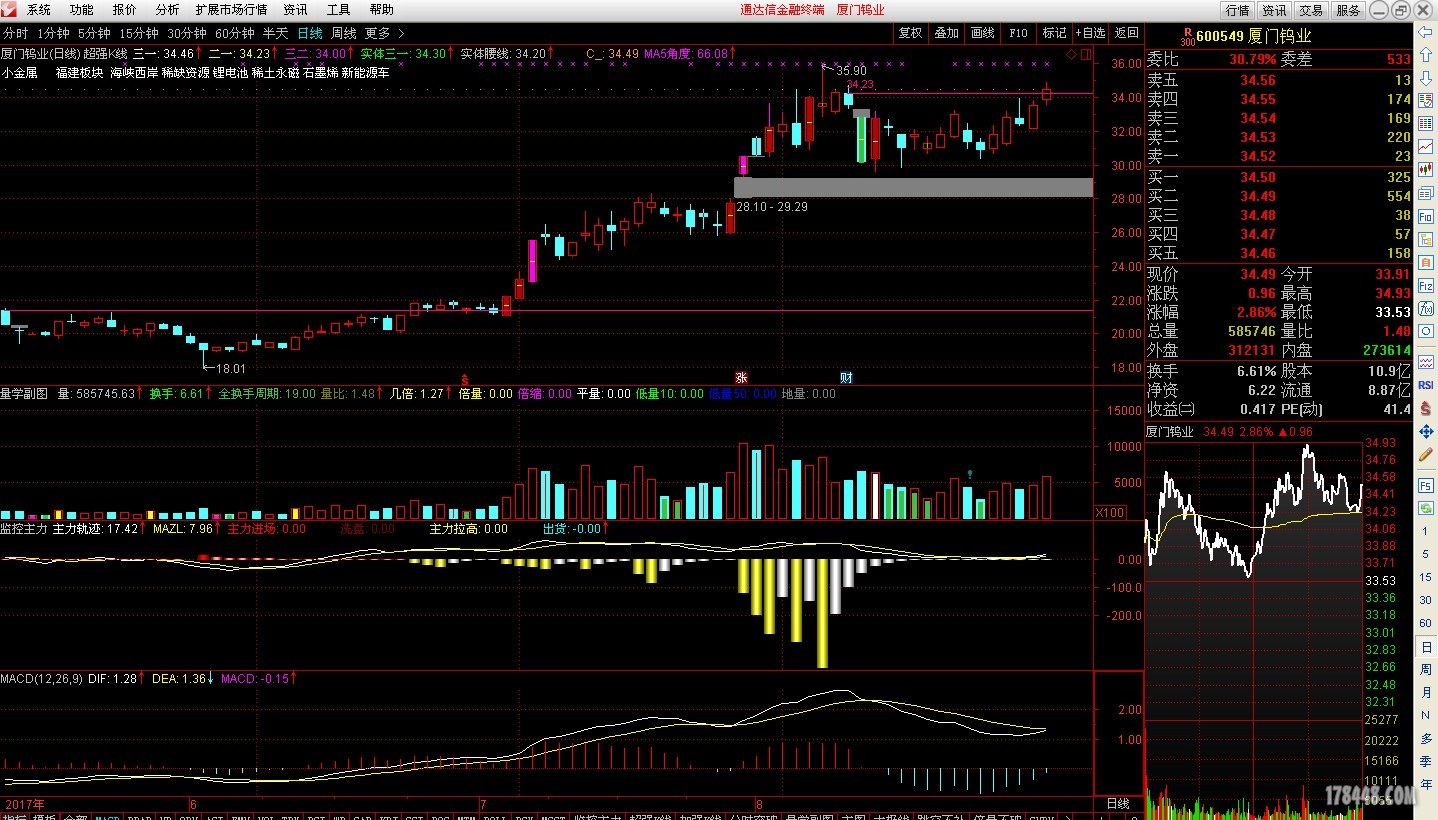Open the 小金属 sector tag

pos(20,73)
